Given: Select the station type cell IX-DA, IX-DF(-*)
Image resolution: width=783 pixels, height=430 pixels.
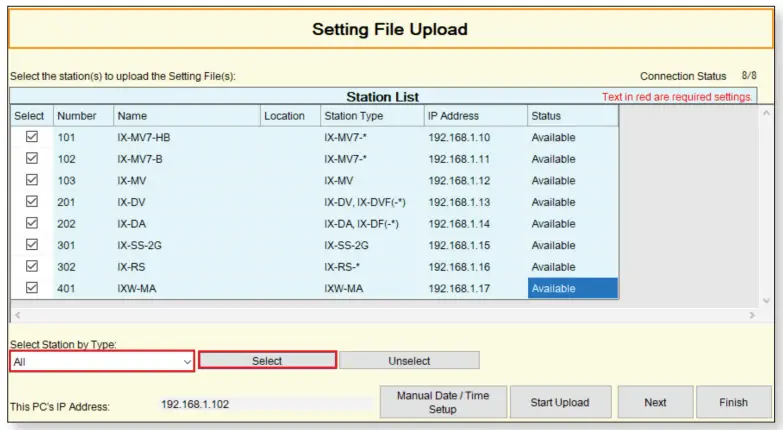Looking at the screenshot, I should click(x=372, y=223).
